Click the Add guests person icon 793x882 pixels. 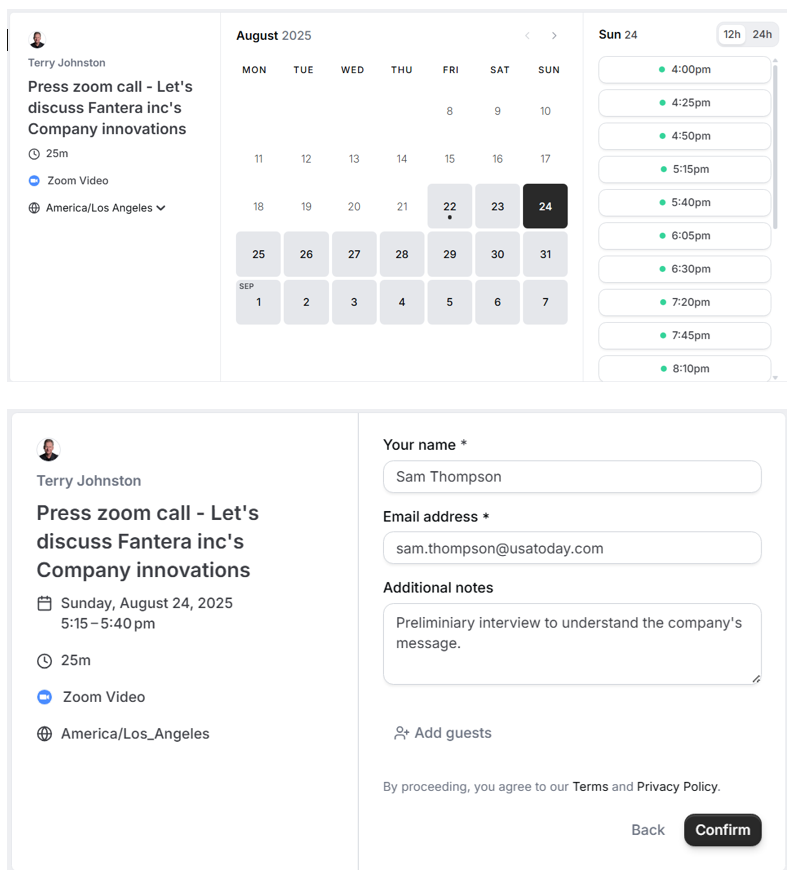(402, 733)
